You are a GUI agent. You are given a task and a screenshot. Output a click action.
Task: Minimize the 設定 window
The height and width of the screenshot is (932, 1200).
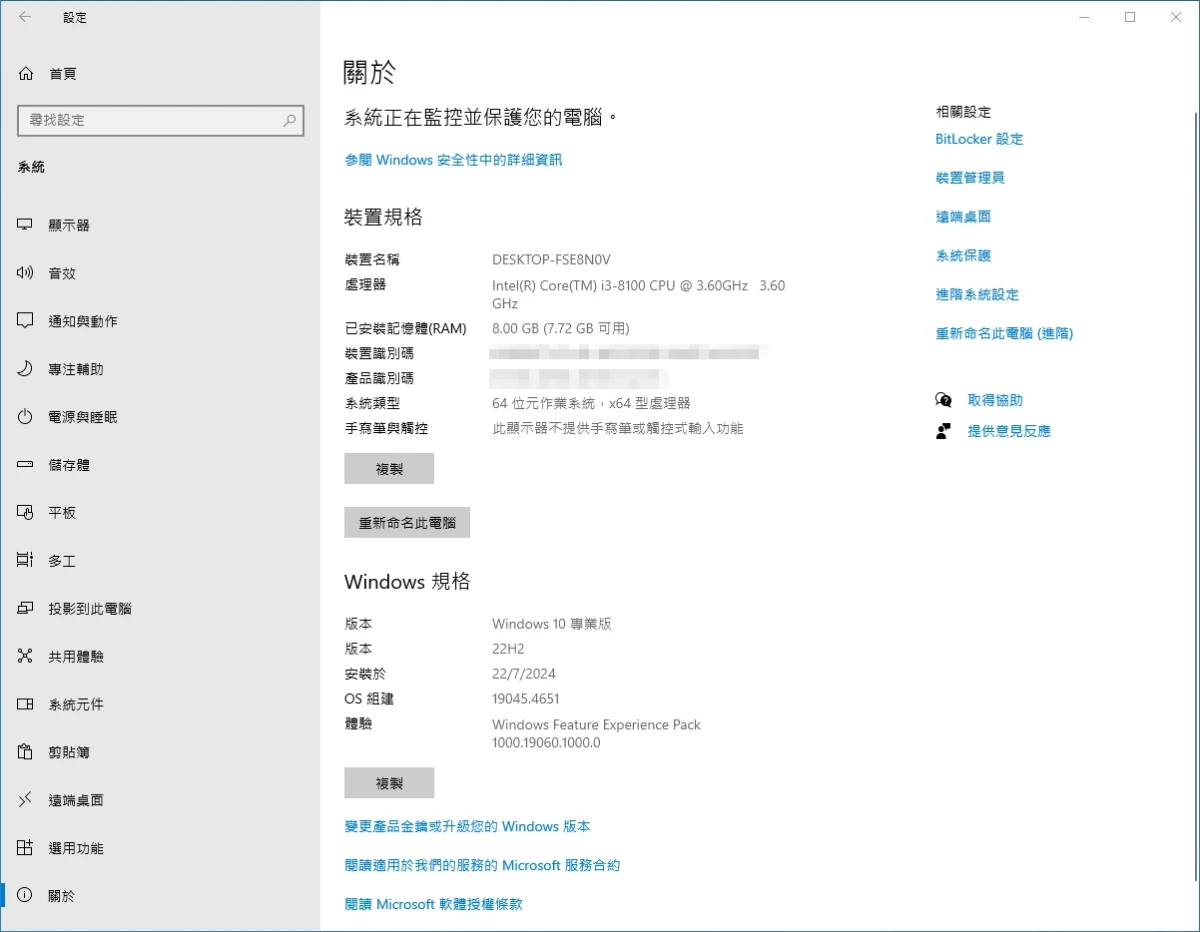tap(1084, 17)
